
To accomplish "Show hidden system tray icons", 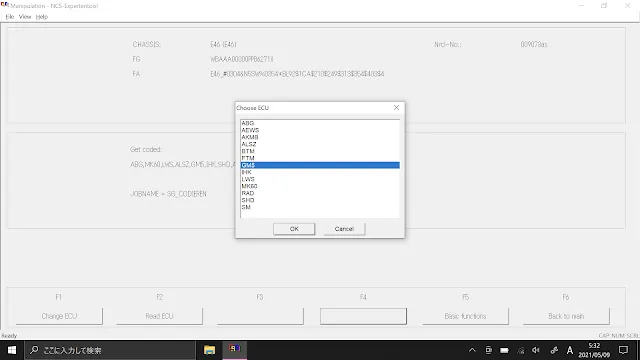I will pyautogui.click(x=472, y=350).
